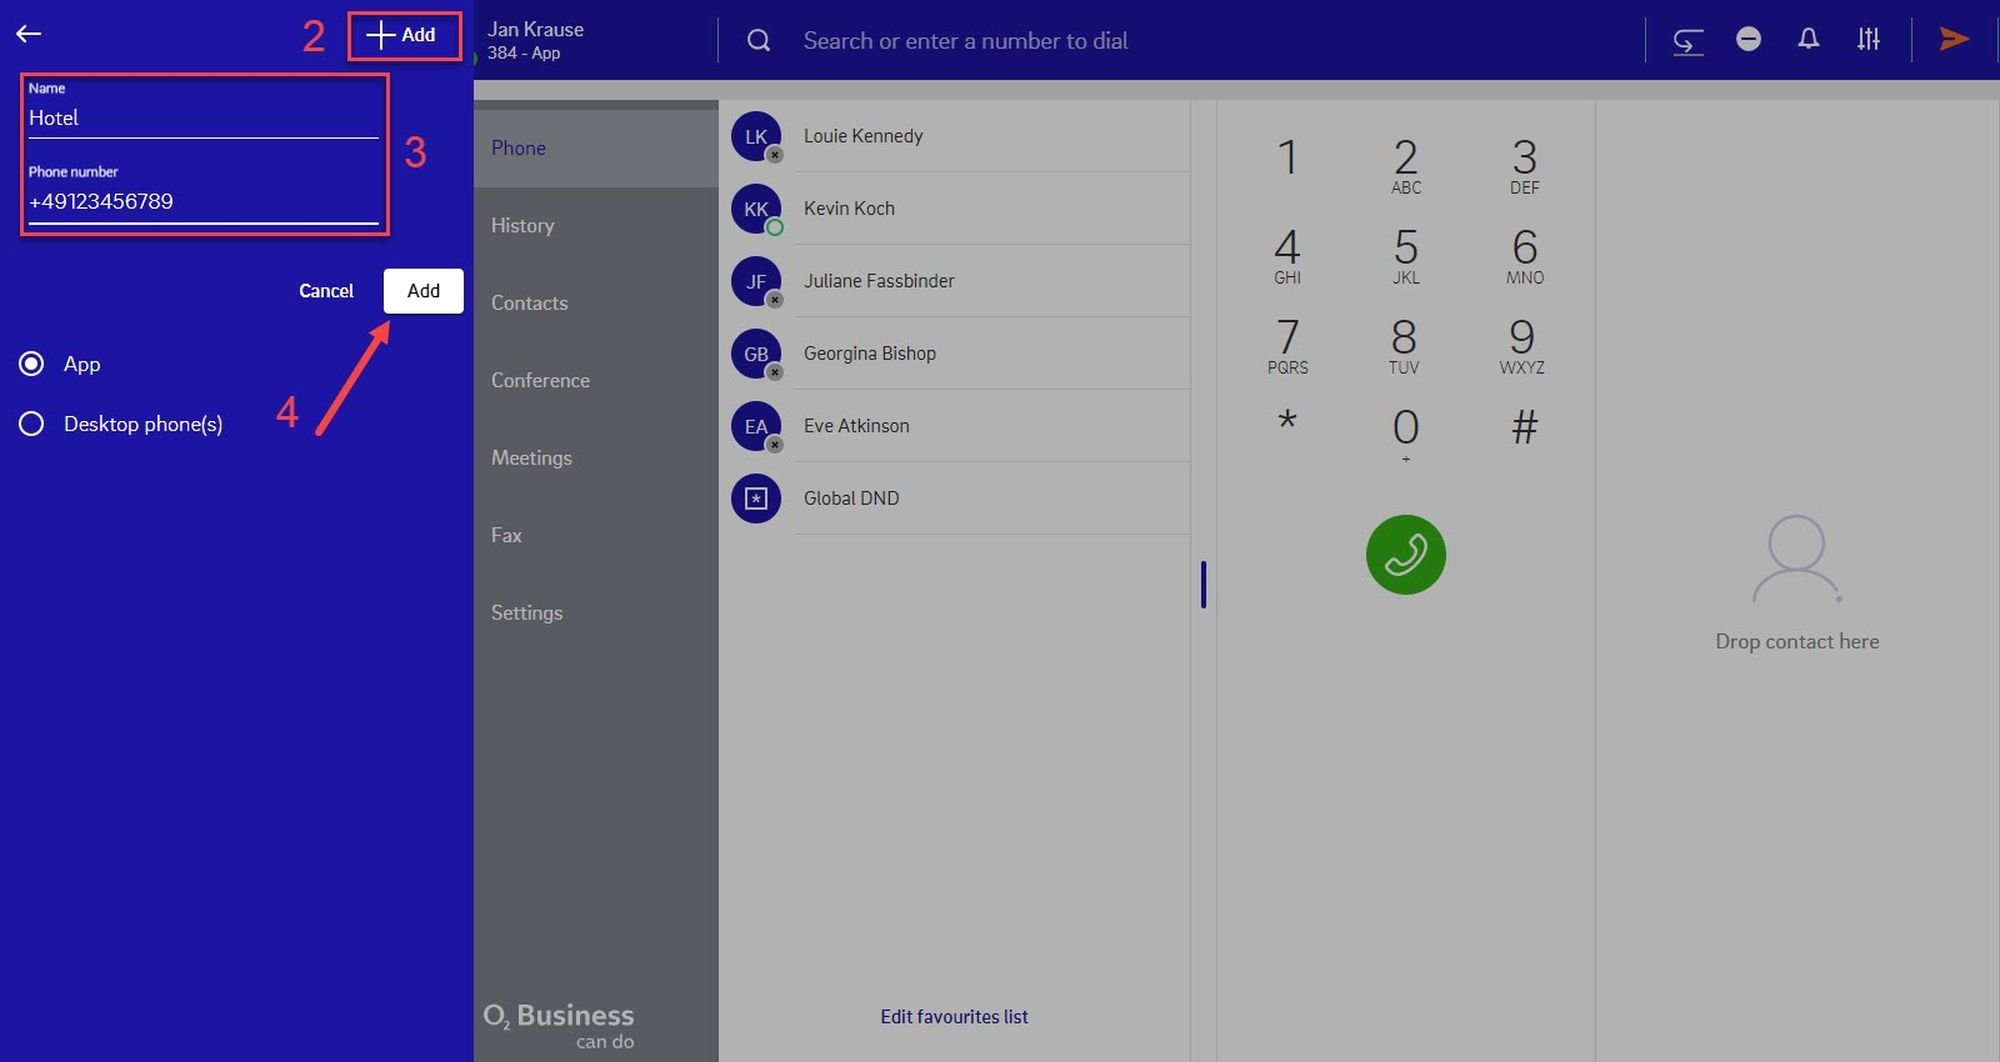Toggle the do-not-disturb minus icon
The image size is (2000, 1062).
coord(1748,39)
